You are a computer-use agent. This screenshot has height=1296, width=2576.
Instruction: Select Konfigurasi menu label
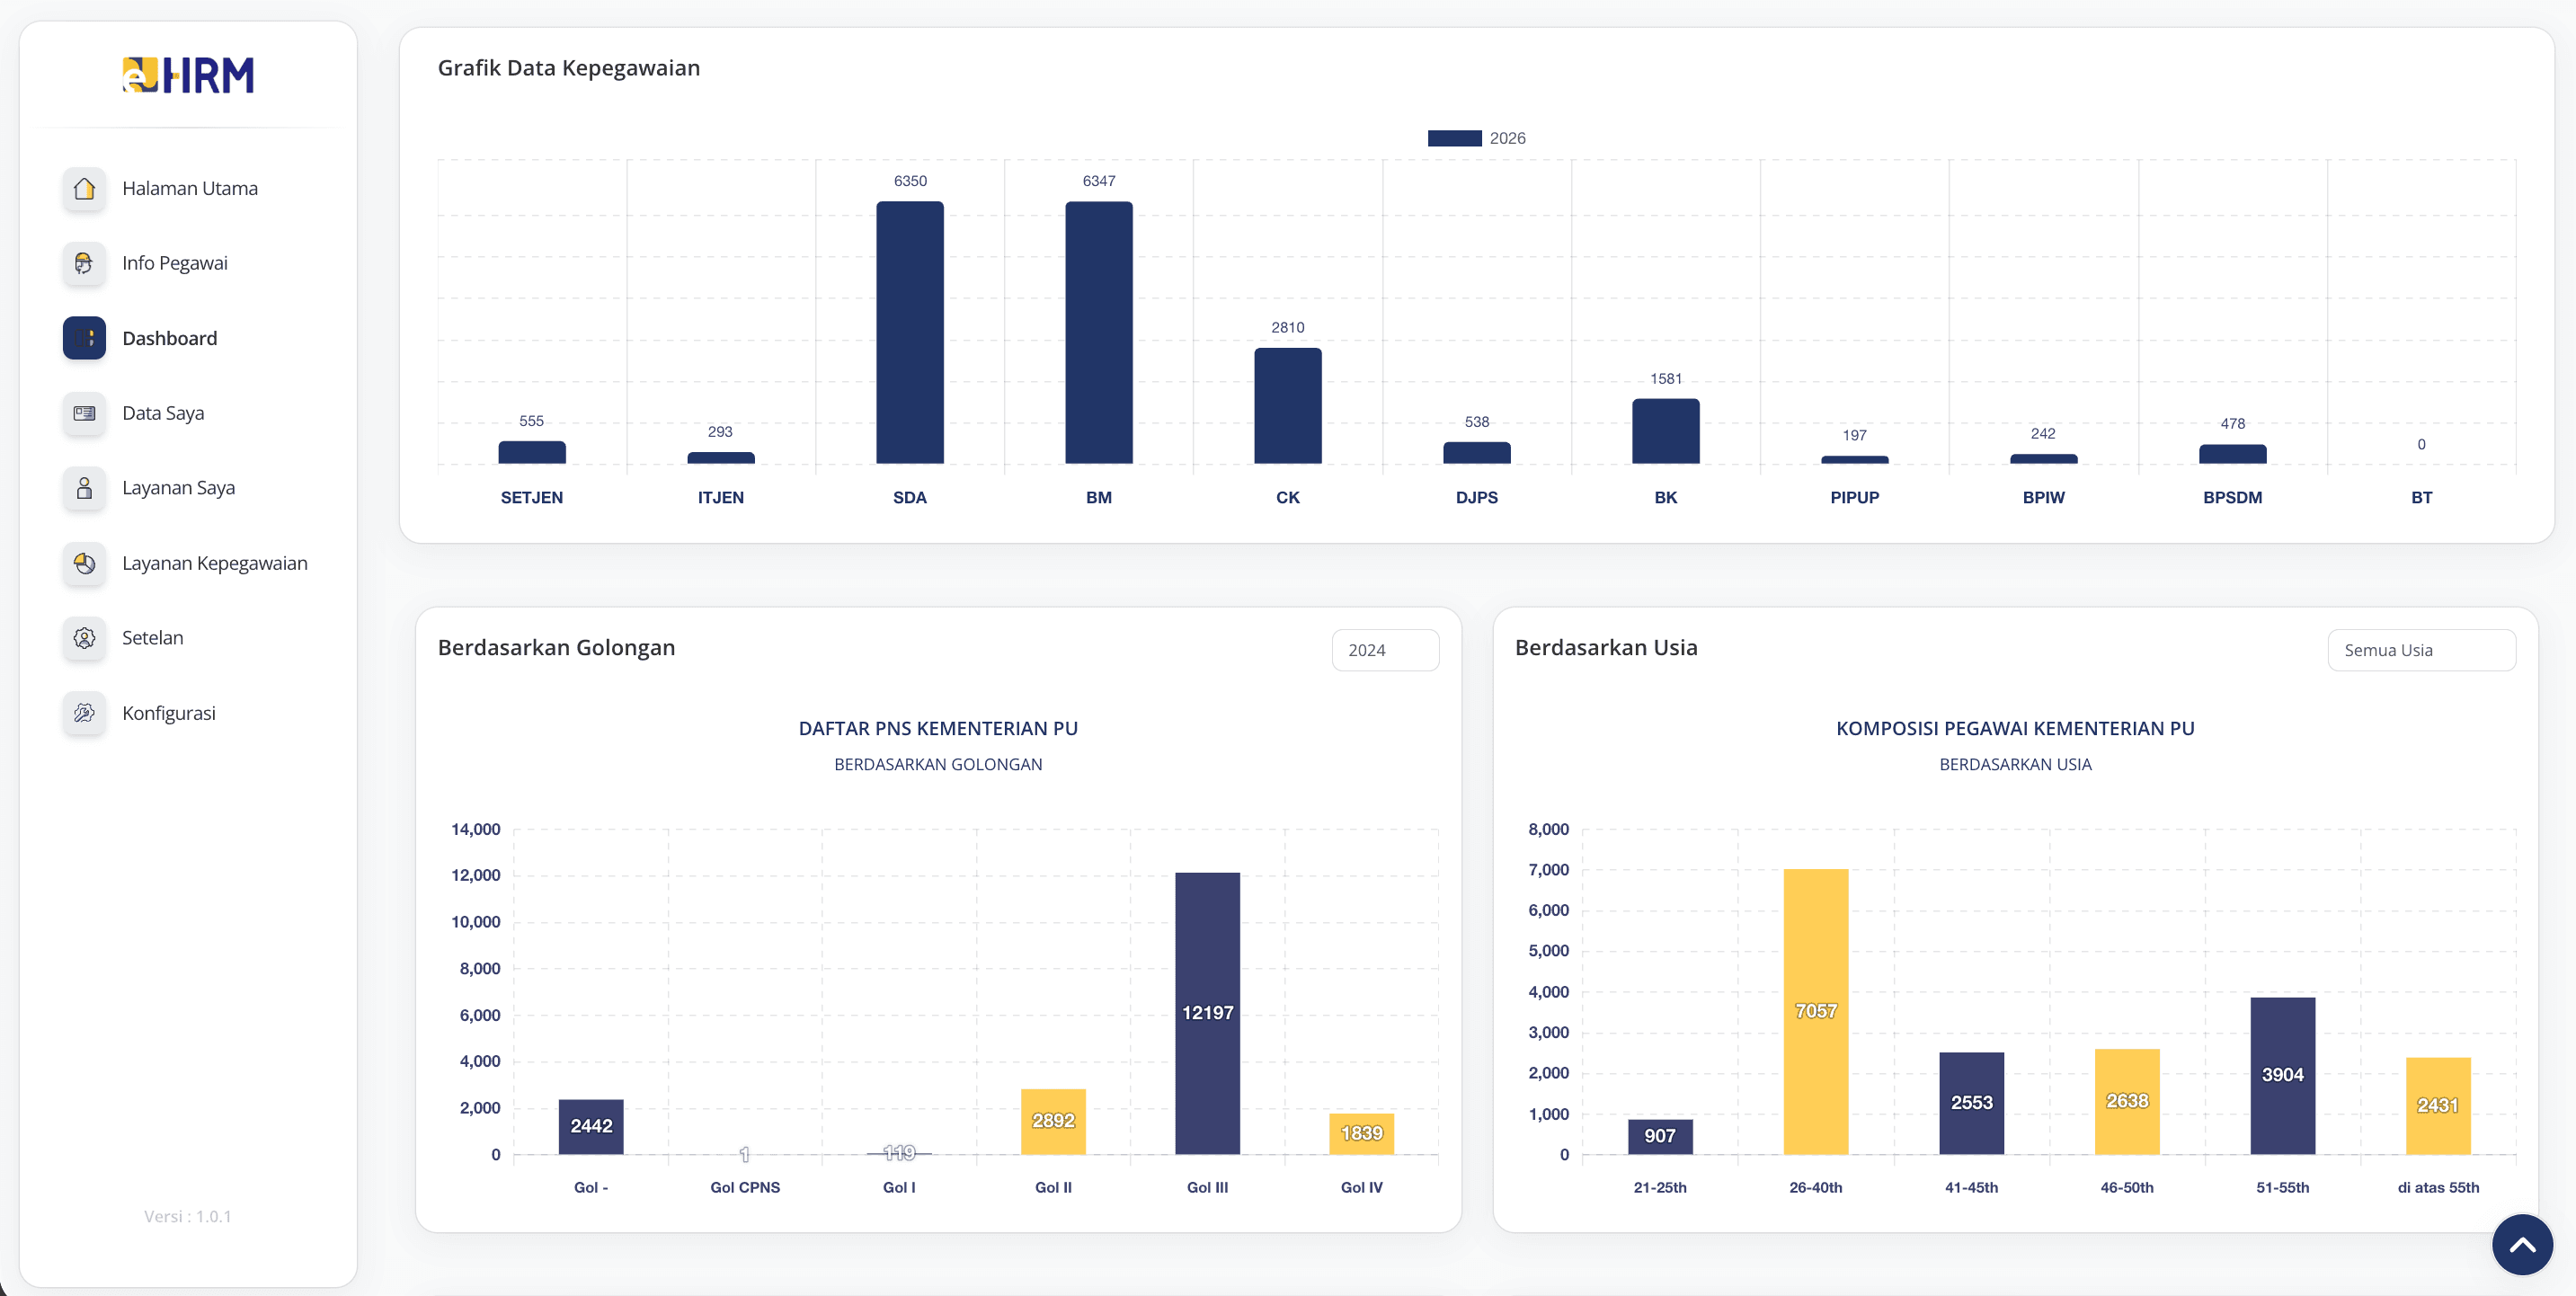tap(168, 713)
